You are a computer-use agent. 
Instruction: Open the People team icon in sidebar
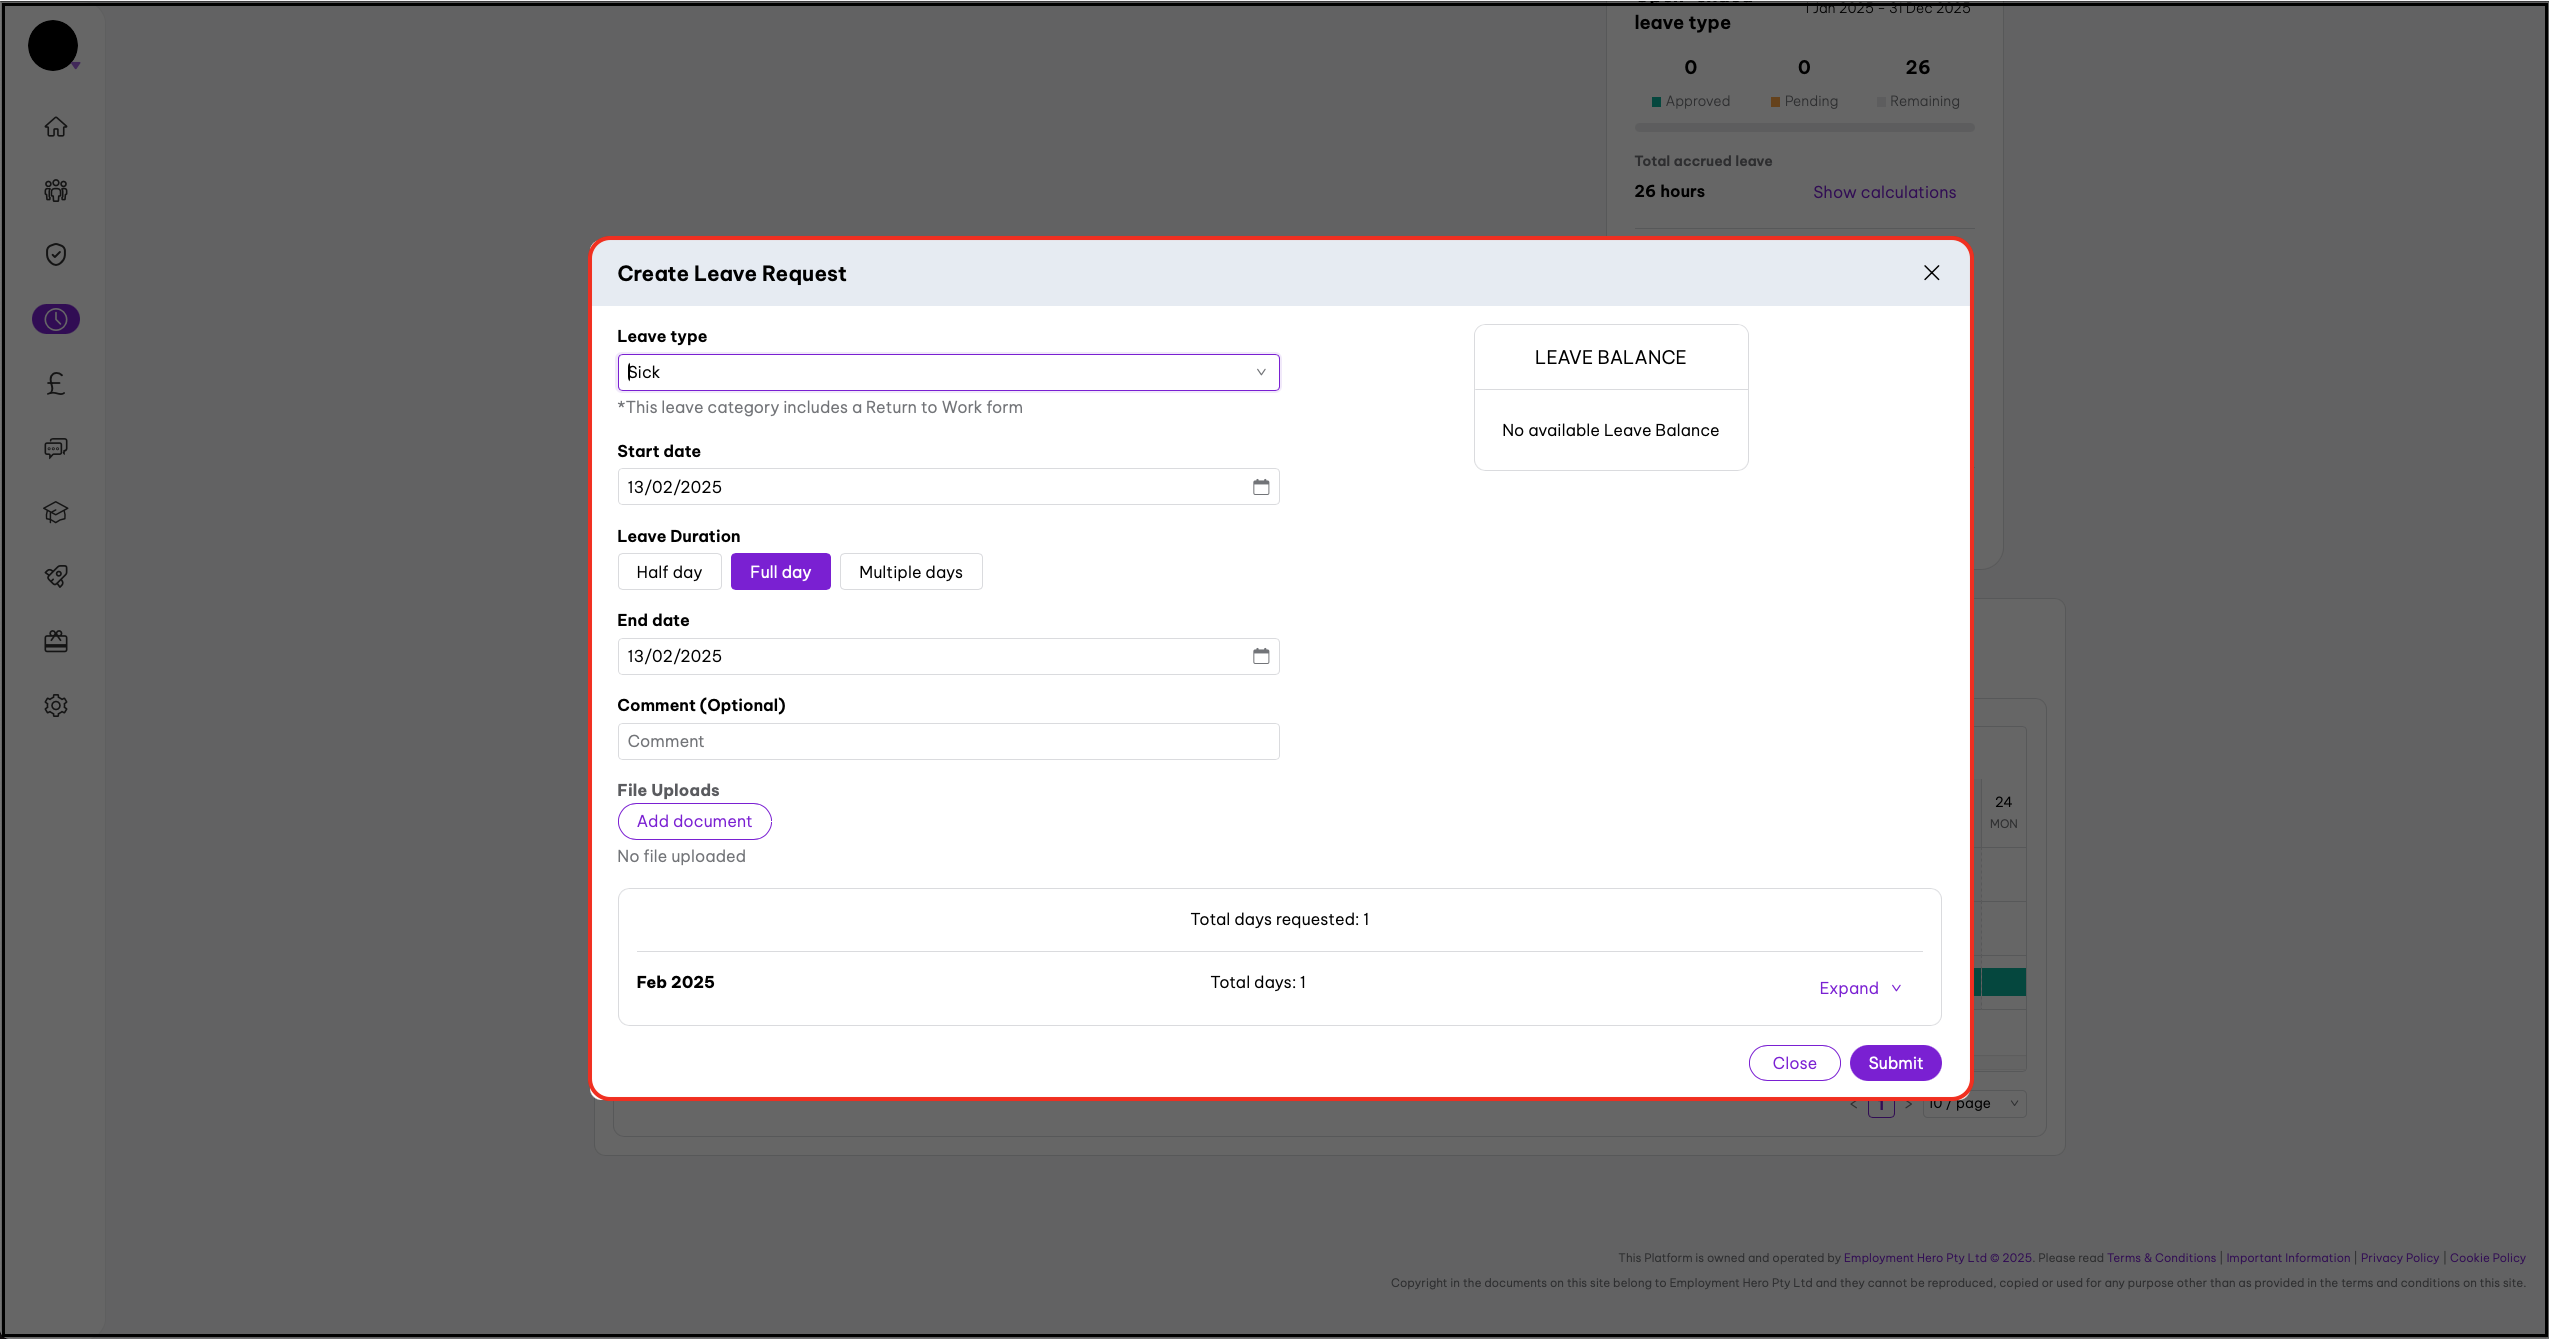[56, 191]
